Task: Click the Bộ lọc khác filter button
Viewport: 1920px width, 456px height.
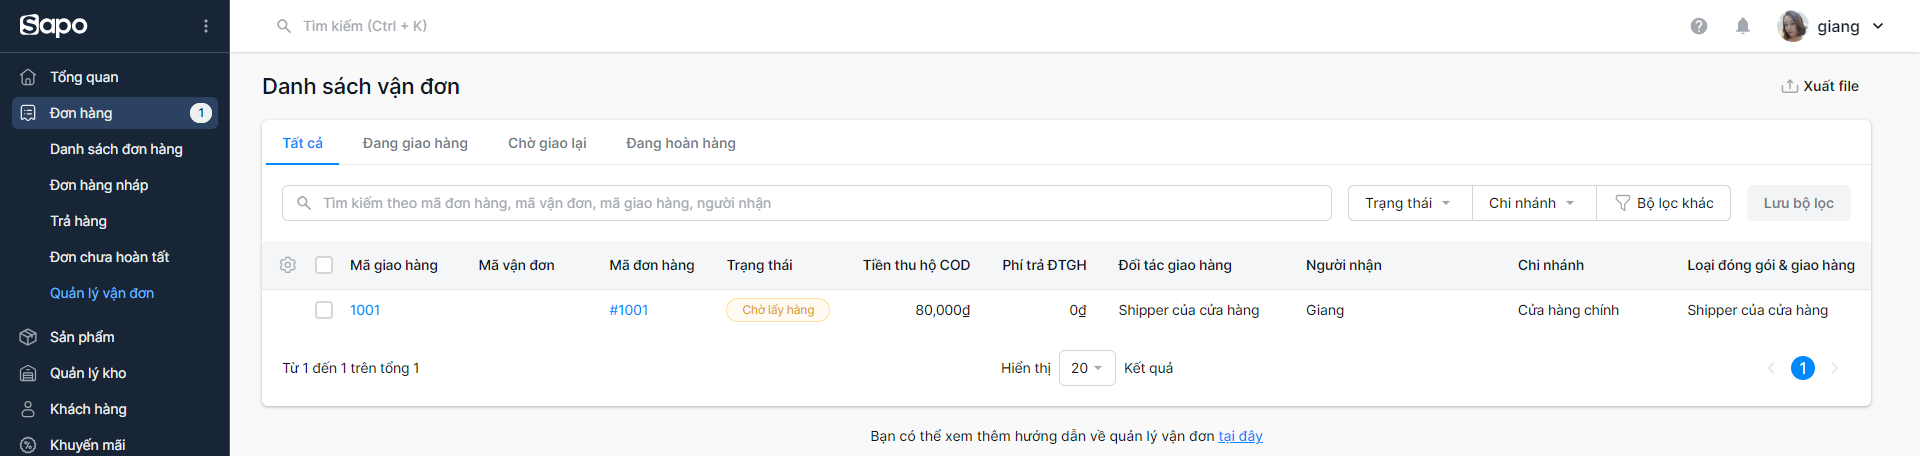Action: point(1665,203)
